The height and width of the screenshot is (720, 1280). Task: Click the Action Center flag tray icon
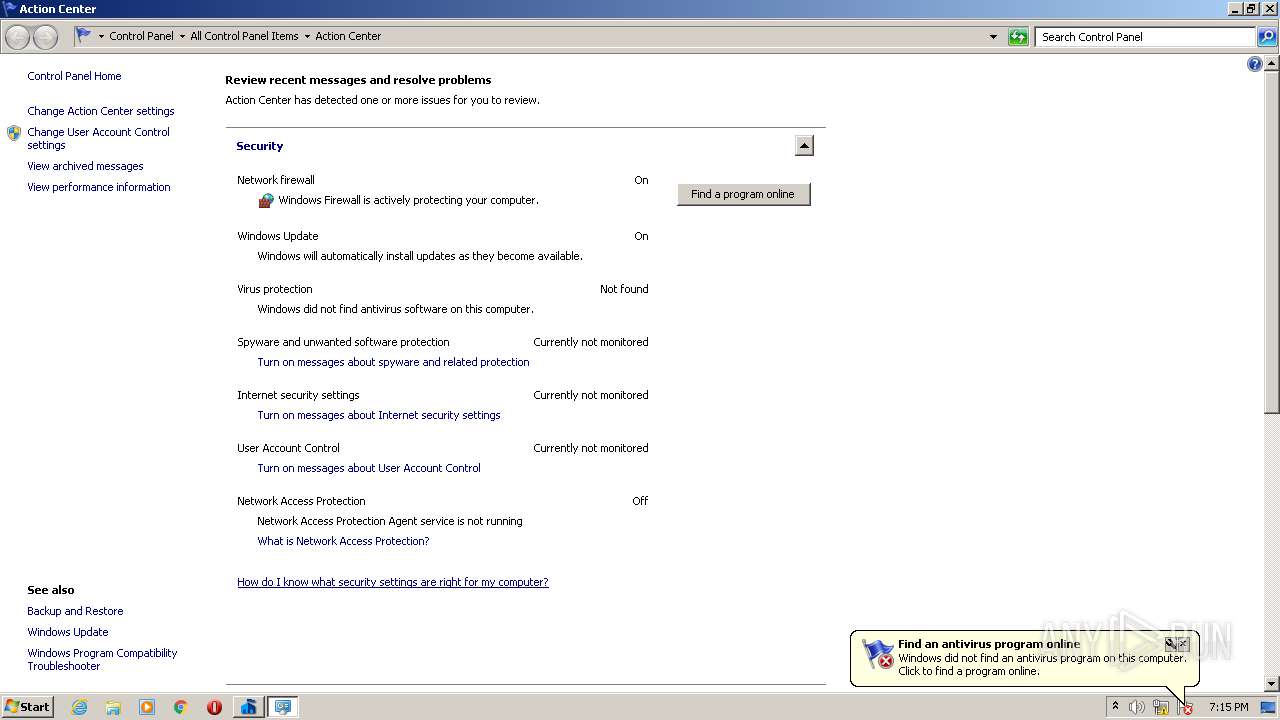point(1185,707)
